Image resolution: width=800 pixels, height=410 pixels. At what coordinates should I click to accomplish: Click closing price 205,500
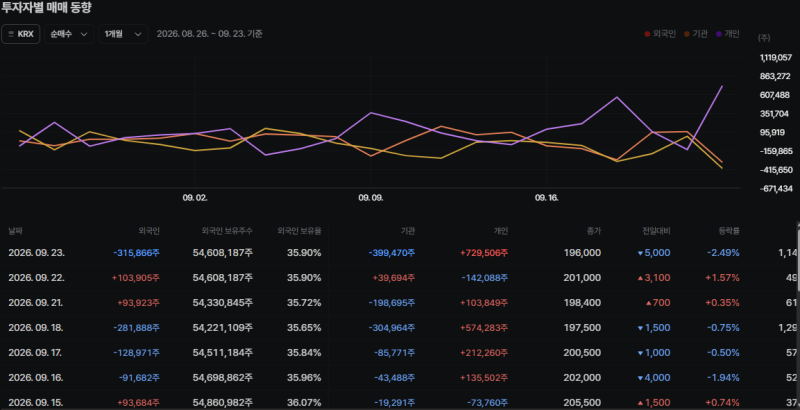coord(582,403)
